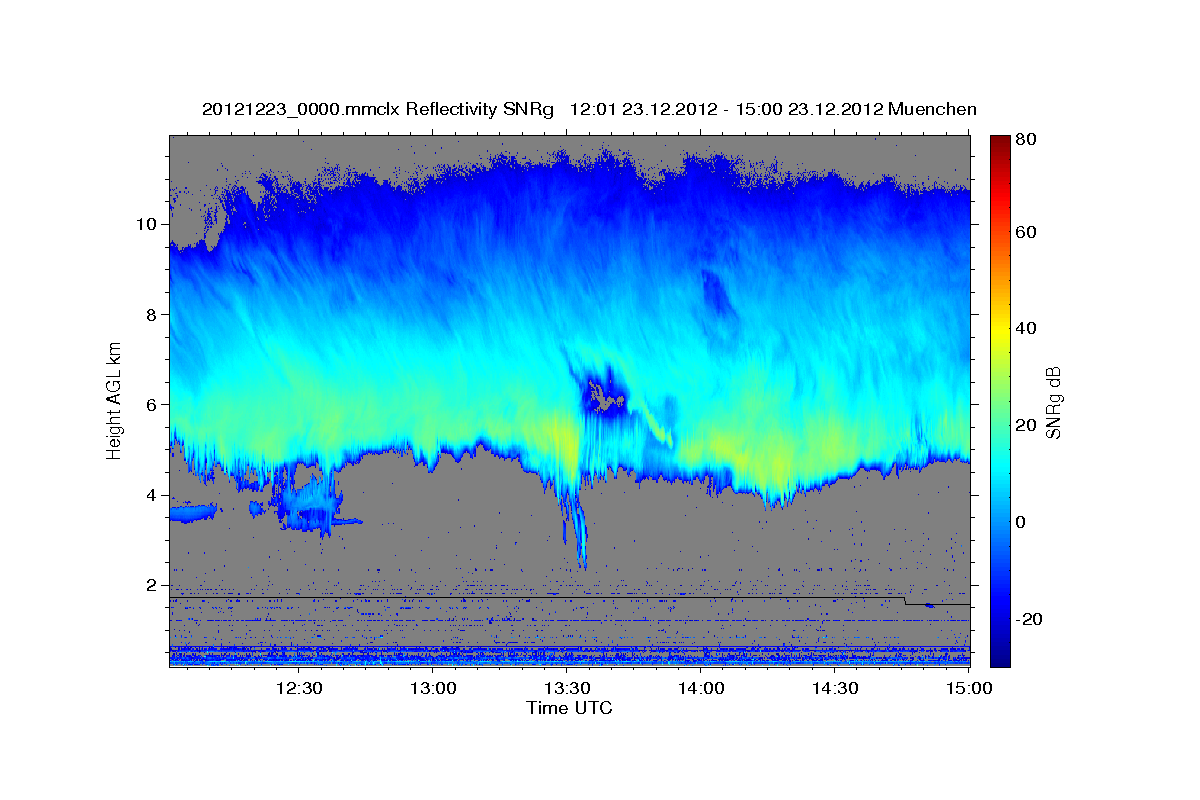Screen dimensions: 1200x800
Task: Click the dark red top of colorbar
Action: [x=1000, y=145]
